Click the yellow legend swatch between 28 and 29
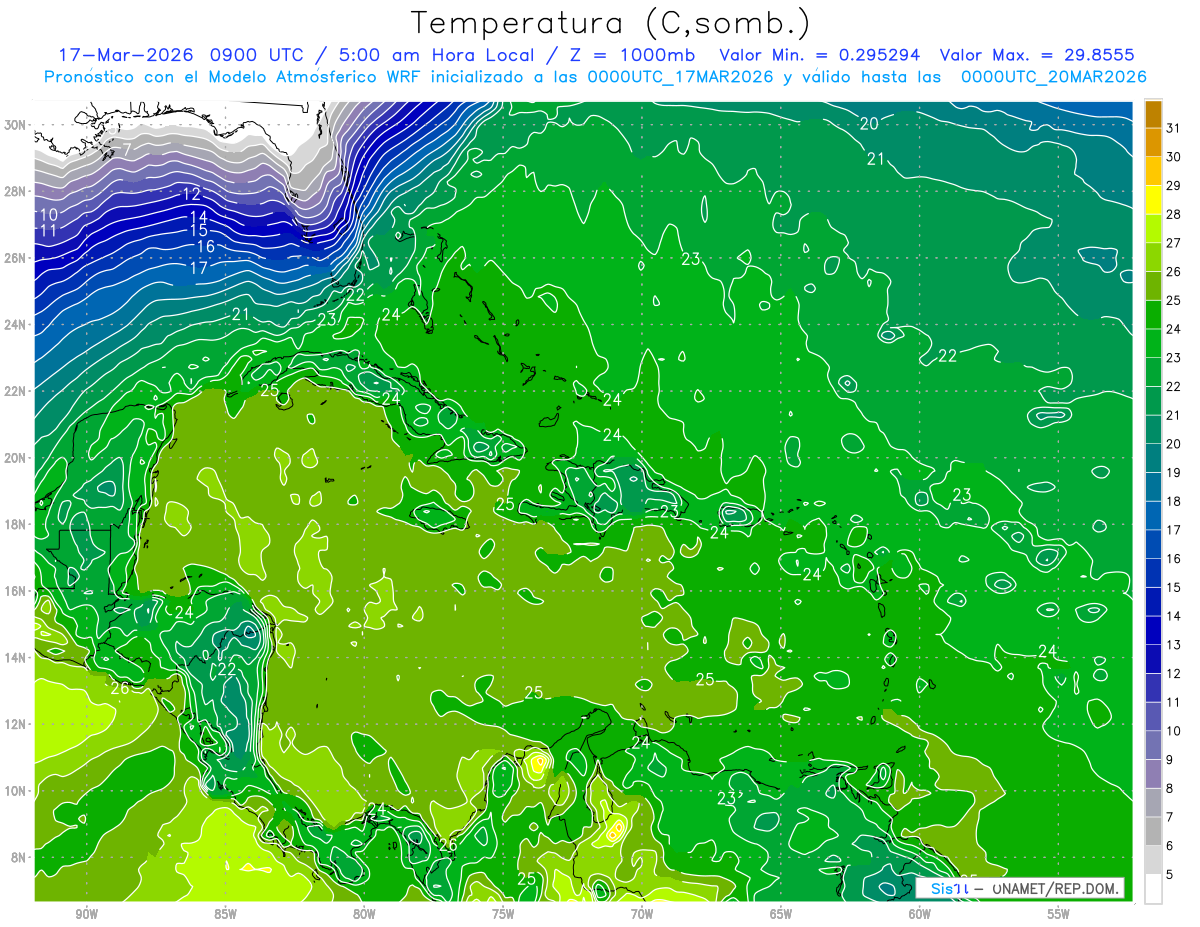Image resolution: width=1200 pixels, height=927 pixels. pos(1153,200)
